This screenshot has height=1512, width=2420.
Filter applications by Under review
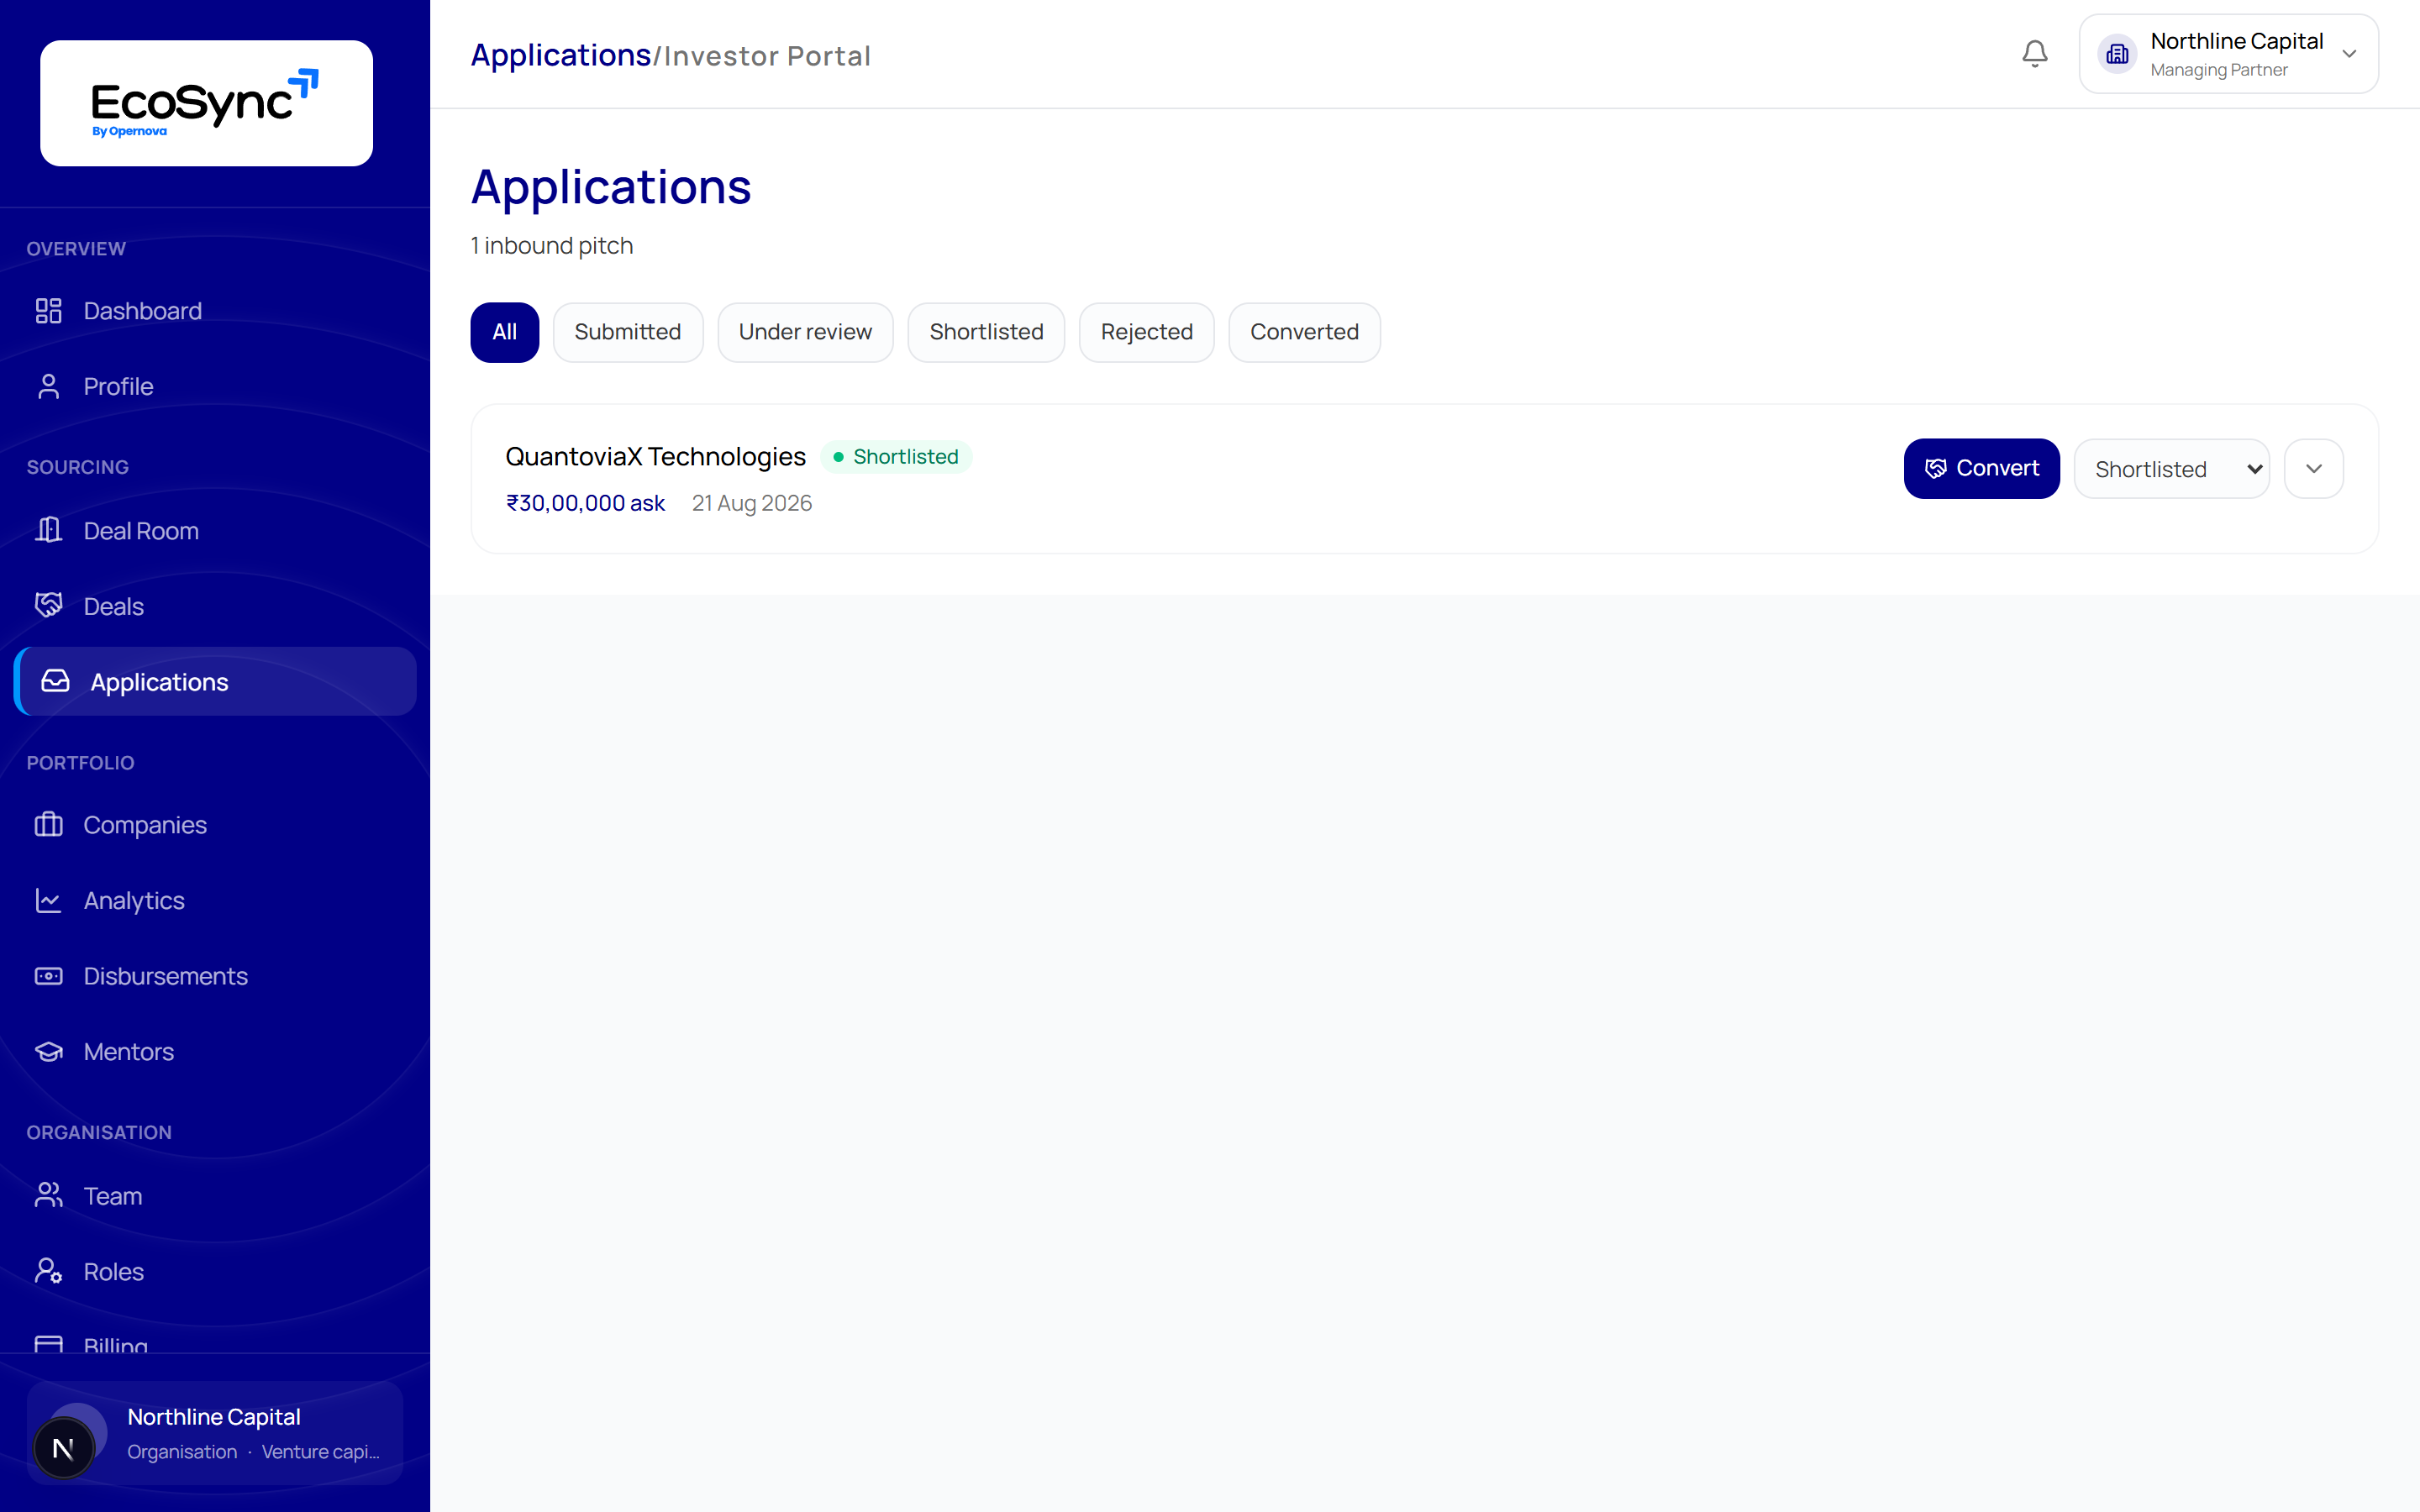(805, 332)
